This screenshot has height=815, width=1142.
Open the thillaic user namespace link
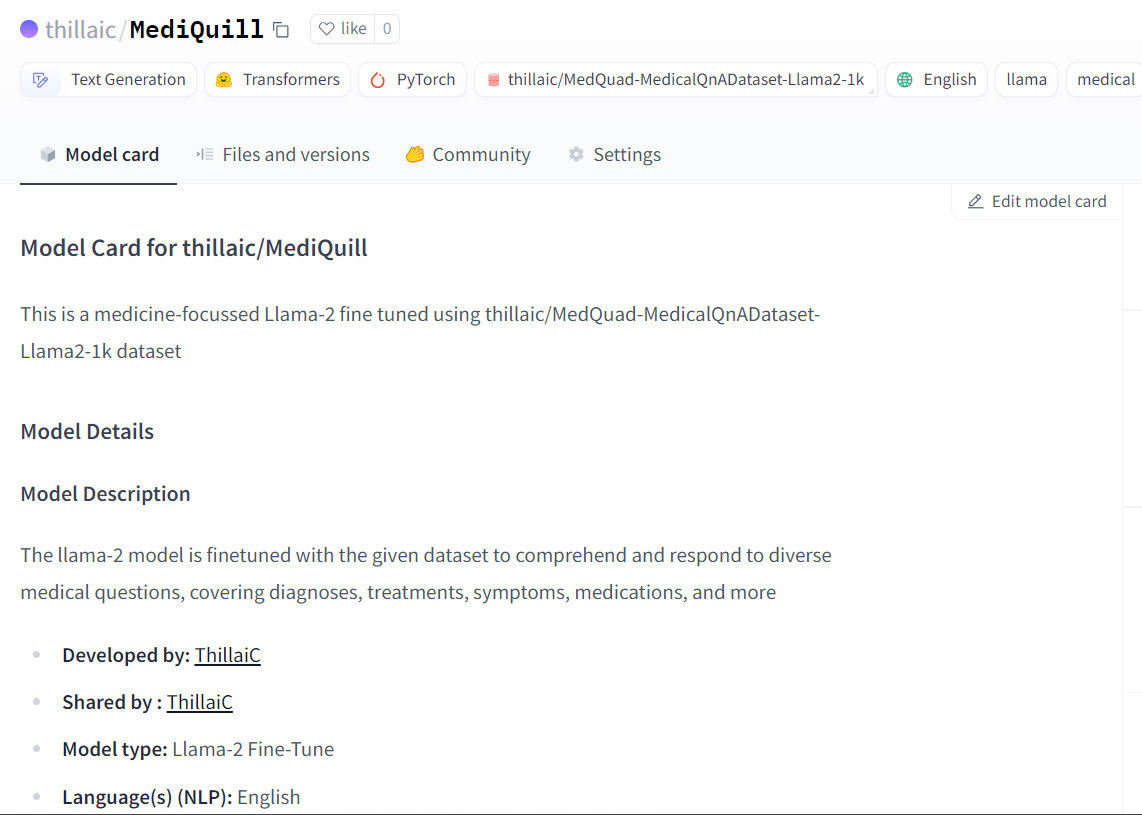pyautogui.click(x=80, y=30)
